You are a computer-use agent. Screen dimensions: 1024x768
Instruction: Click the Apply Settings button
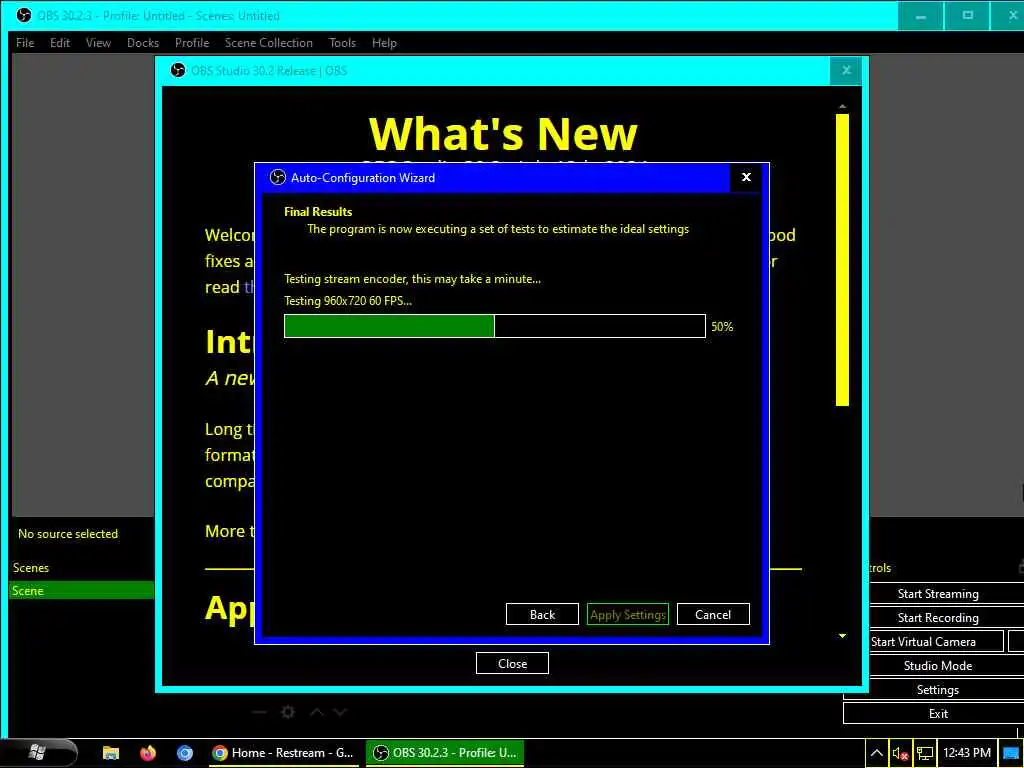(628, 614)
